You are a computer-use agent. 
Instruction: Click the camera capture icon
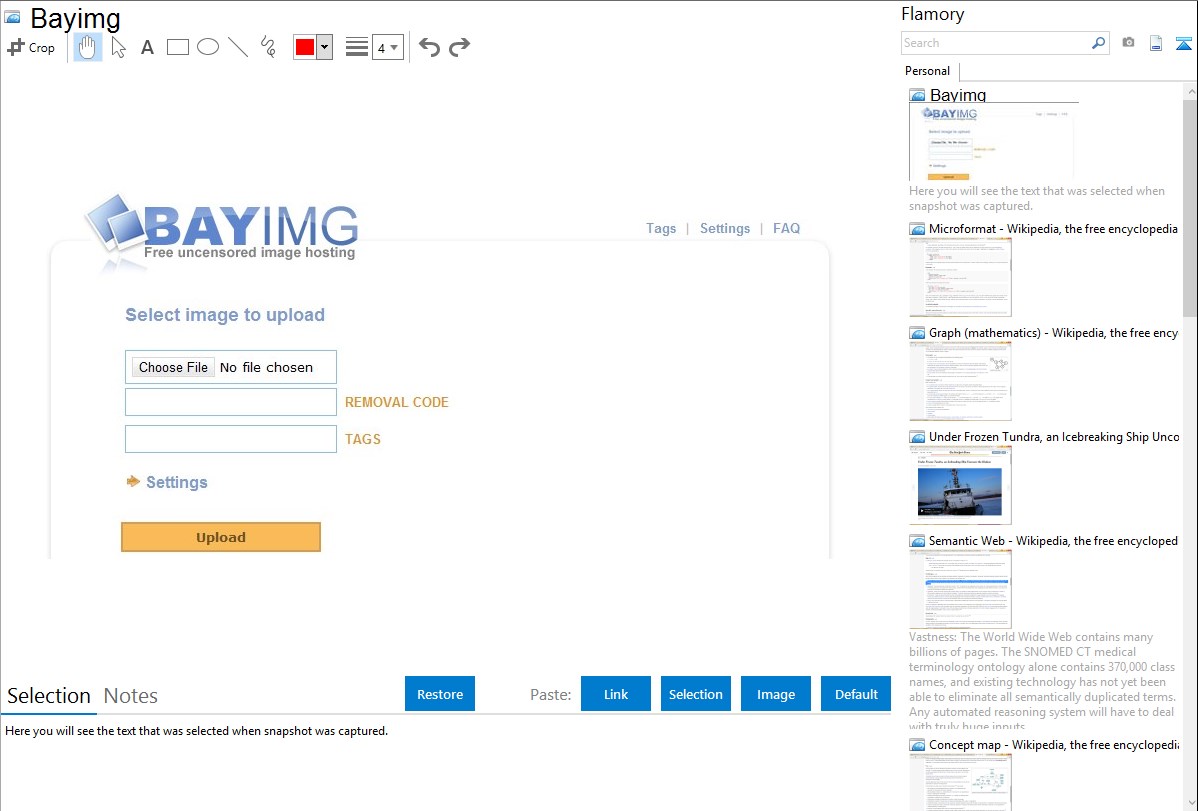point(1128,43)
